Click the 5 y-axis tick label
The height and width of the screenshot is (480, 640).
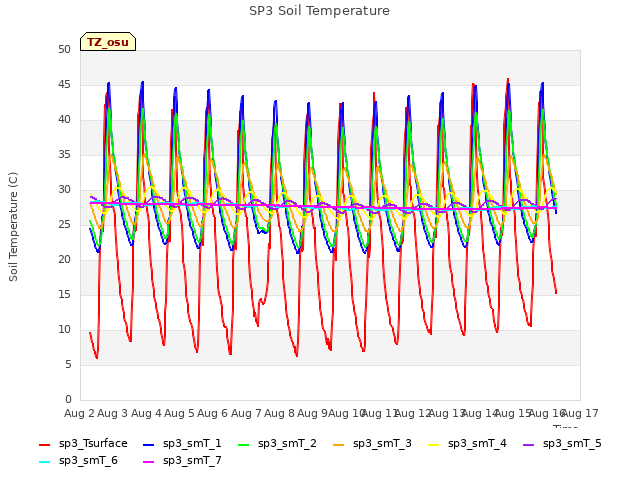(68, 364)
